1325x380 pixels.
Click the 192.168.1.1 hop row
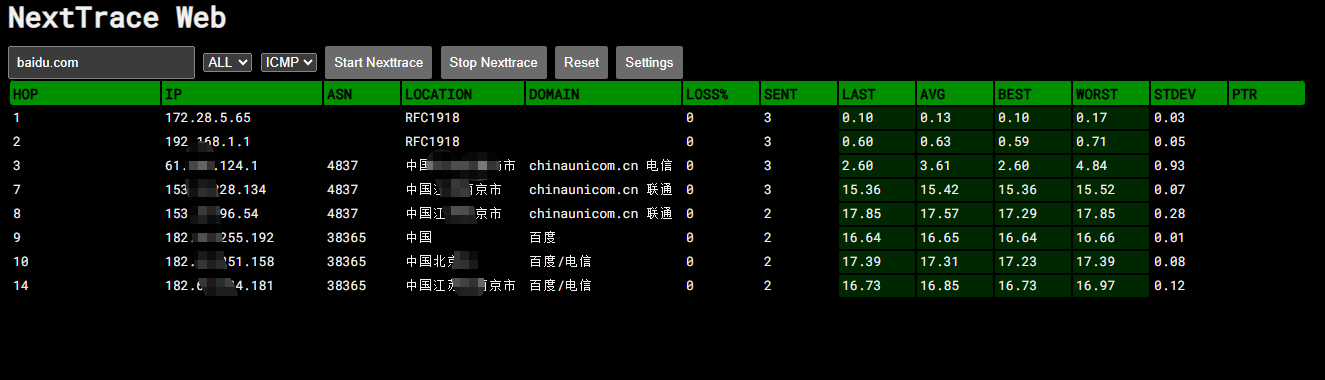click(657, 142)
